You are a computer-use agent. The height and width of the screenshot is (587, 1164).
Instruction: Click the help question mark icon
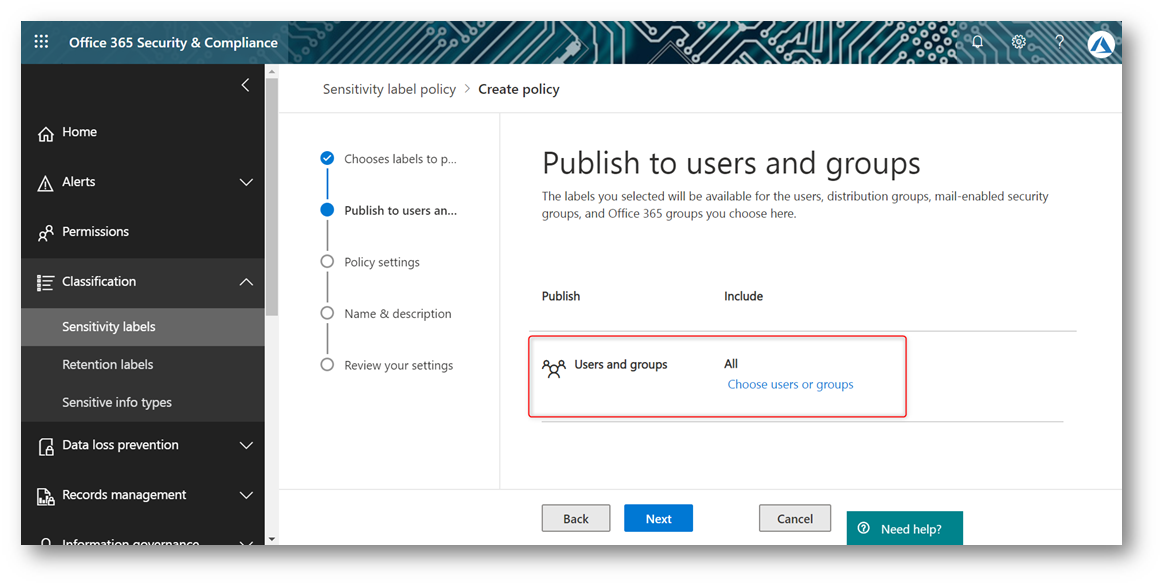click(1059, 42)
